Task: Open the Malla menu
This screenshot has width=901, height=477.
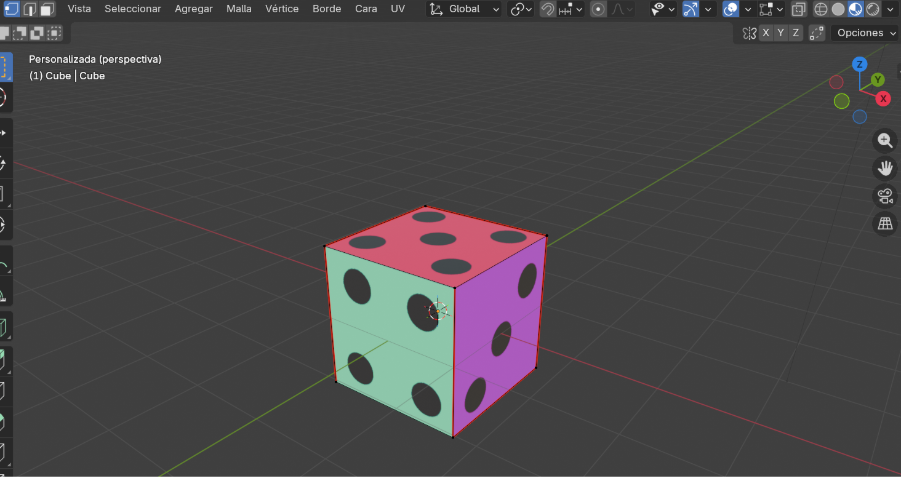Action: tap(239, 9)
